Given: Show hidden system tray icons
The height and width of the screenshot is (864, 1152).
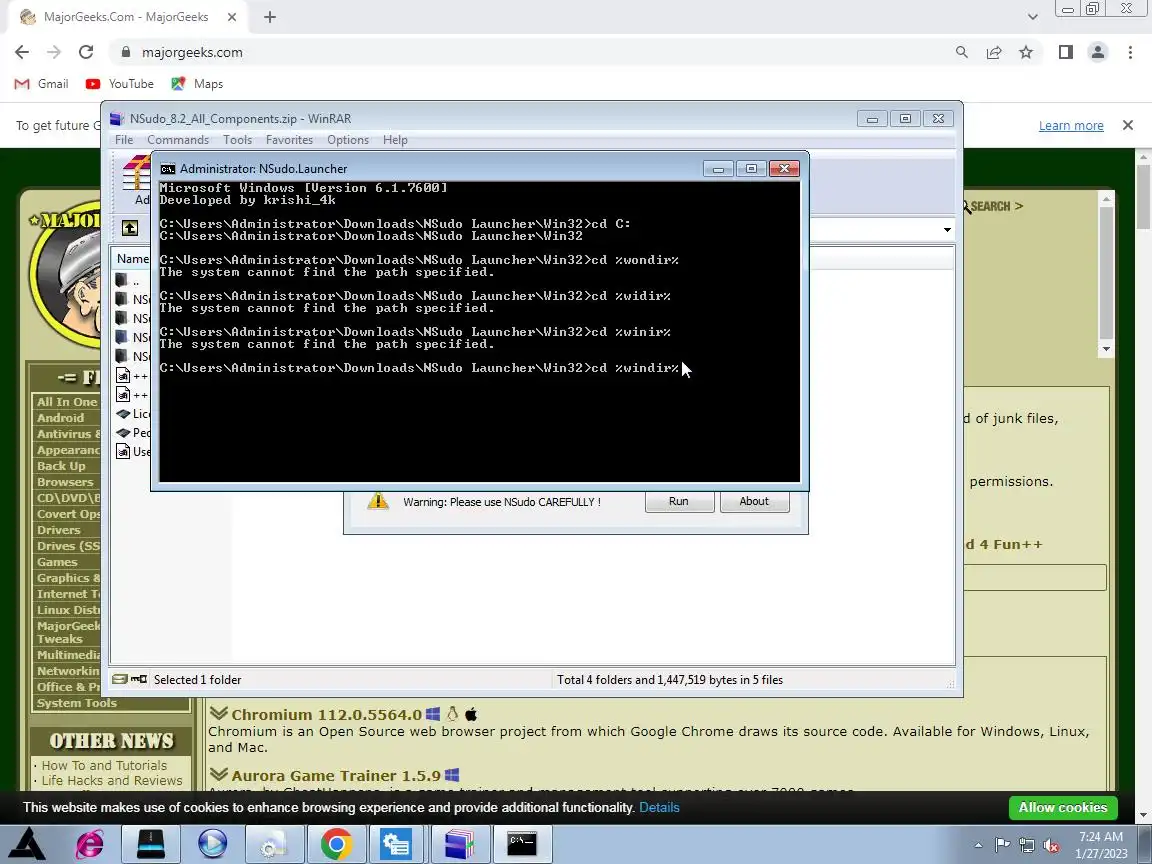Looking at the screenshot, I should [978, 845].
